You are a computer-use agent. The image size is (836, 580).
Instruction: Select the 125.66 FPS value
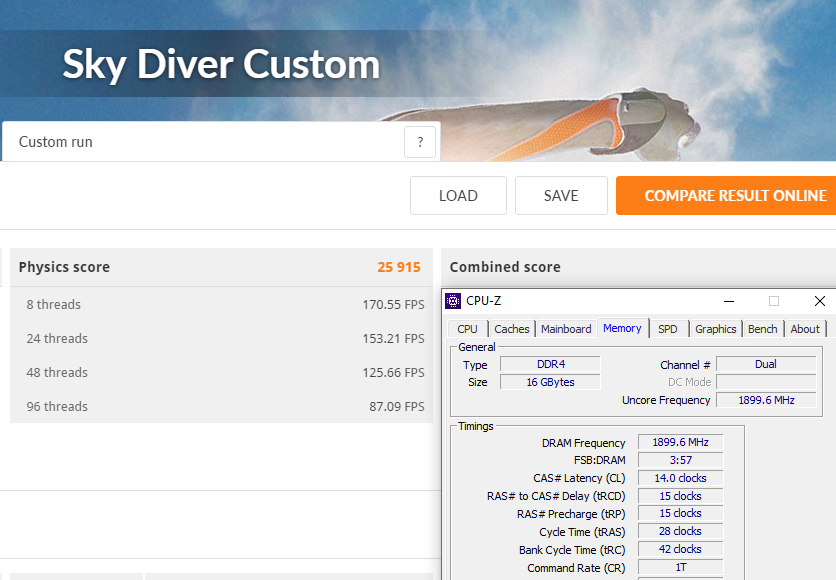(x=393, y=373)
